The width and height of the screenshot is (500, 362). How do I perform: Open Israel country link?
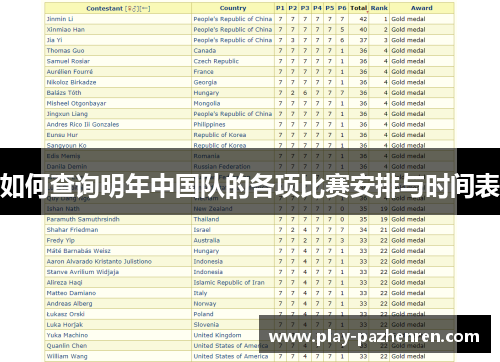(x=202, y=230)
